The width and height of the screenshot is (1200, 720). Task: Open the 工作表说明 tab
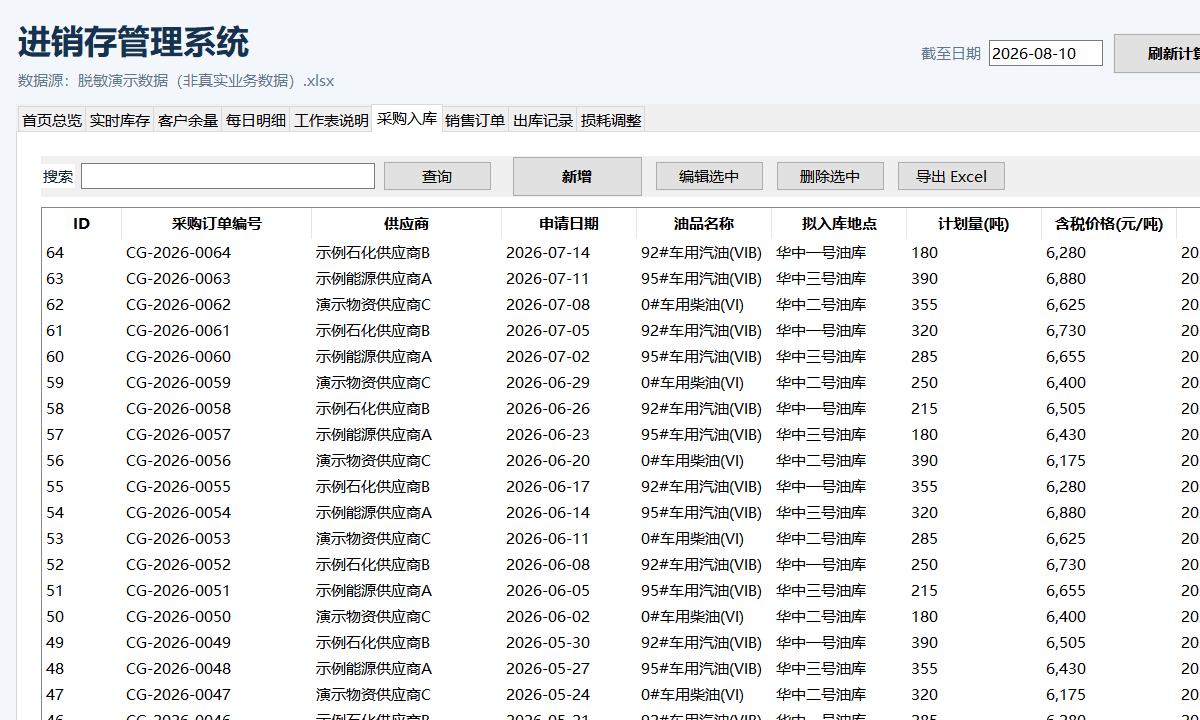pos(331,120)
